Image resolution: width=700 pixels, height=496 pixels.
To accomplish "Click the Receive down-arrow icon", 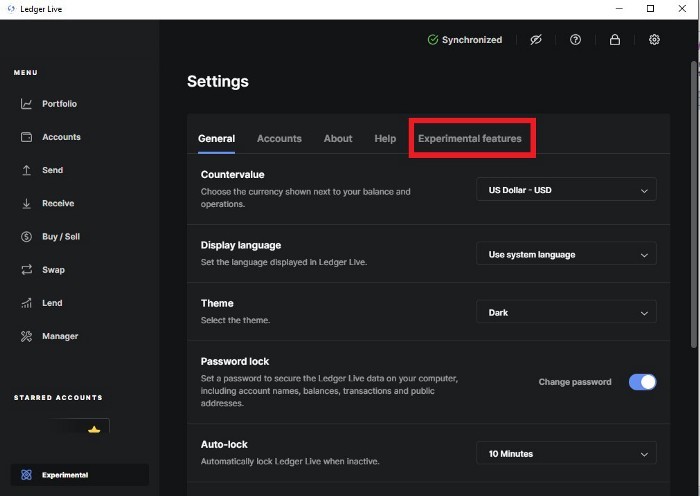I will 26,204.
